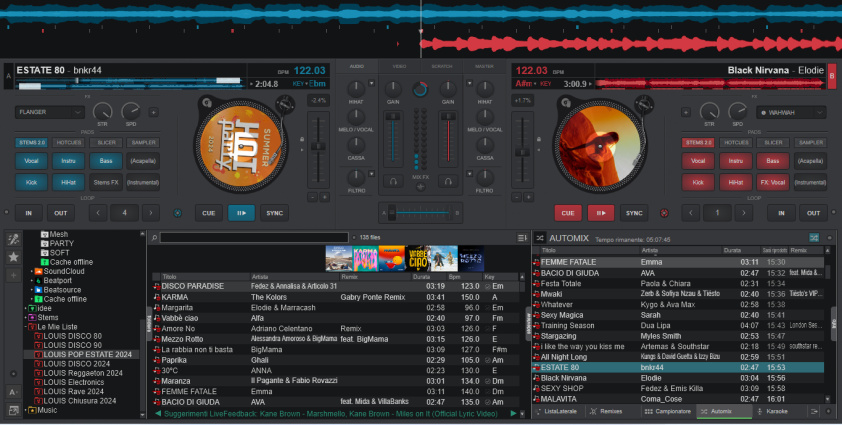Image resolution: width=842 pixels, height=425 pixels.
Task: Click left deck SYNC button
Action: coord(274,213)
